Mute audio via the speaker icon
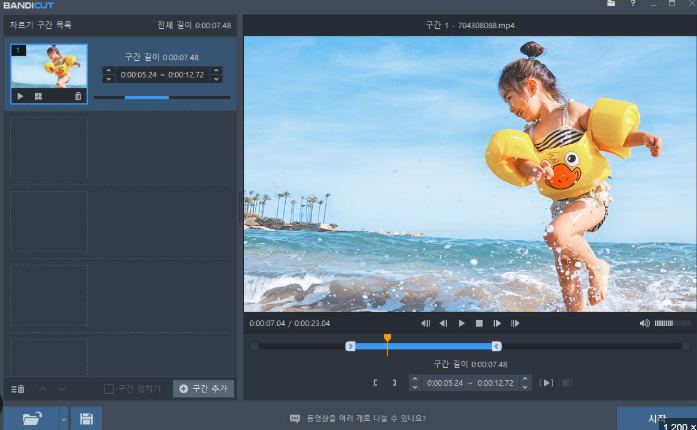The width and height of the screenshot is (697, 430). point(645,323)
